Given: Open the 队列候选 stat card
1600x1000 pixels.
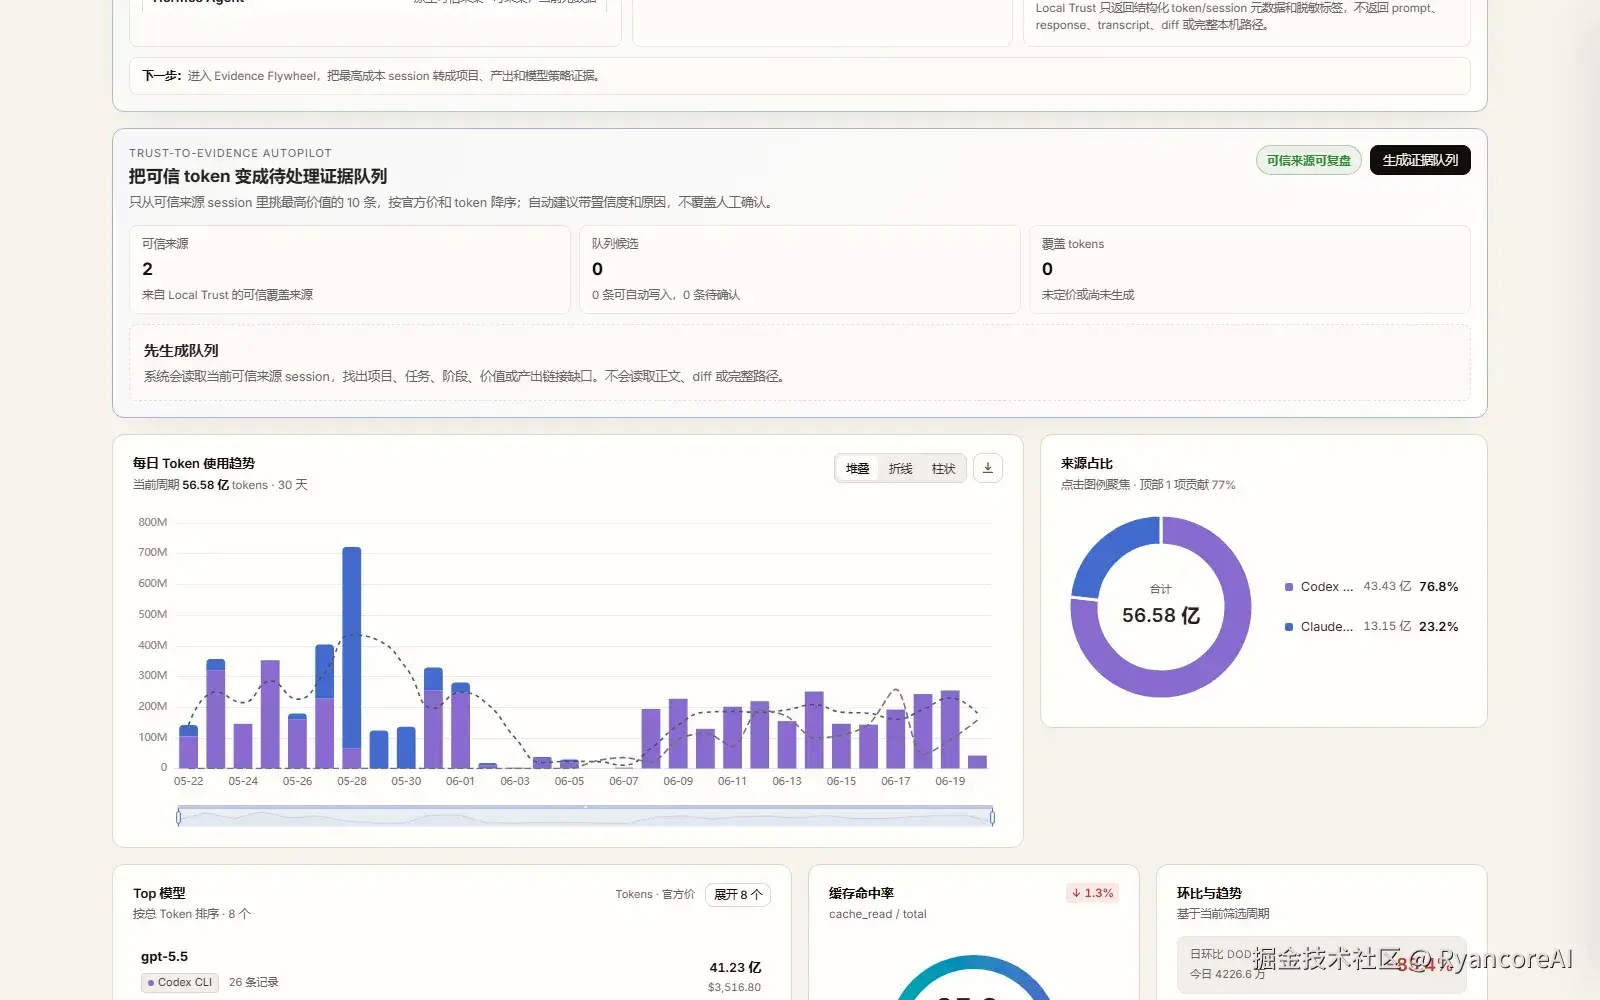Looking at the screenshot, I should click(799, 269).
